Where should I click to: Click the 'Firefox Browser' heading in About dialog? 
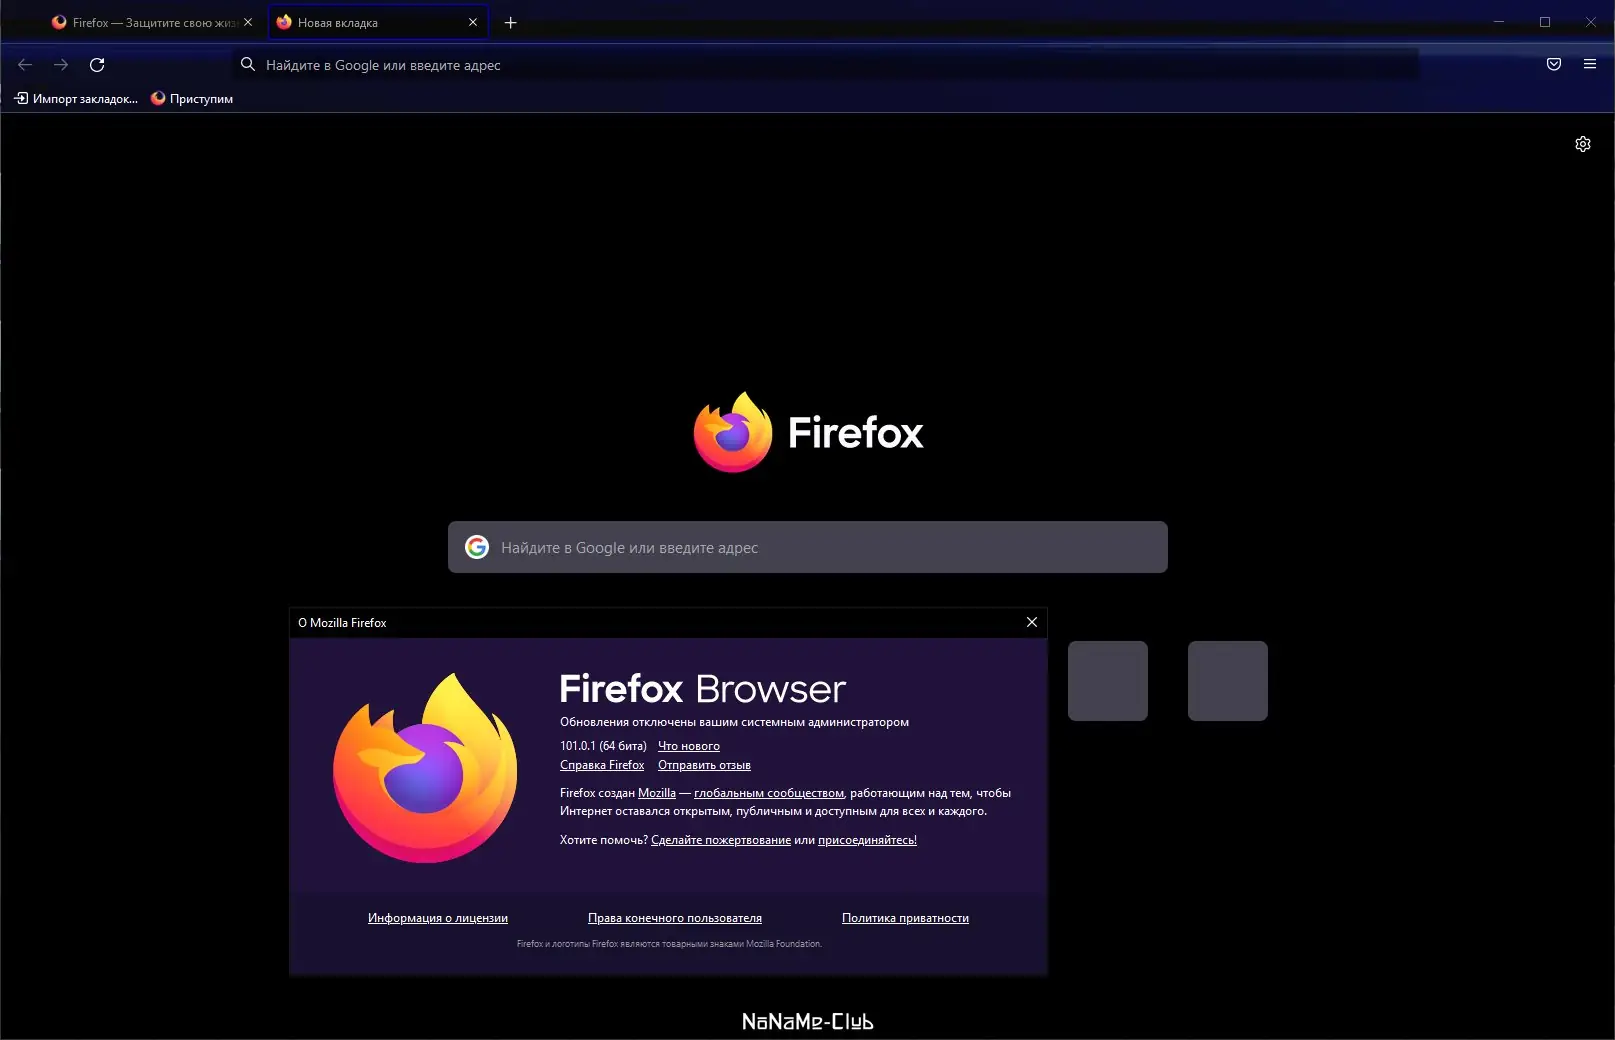coord(703,689)
